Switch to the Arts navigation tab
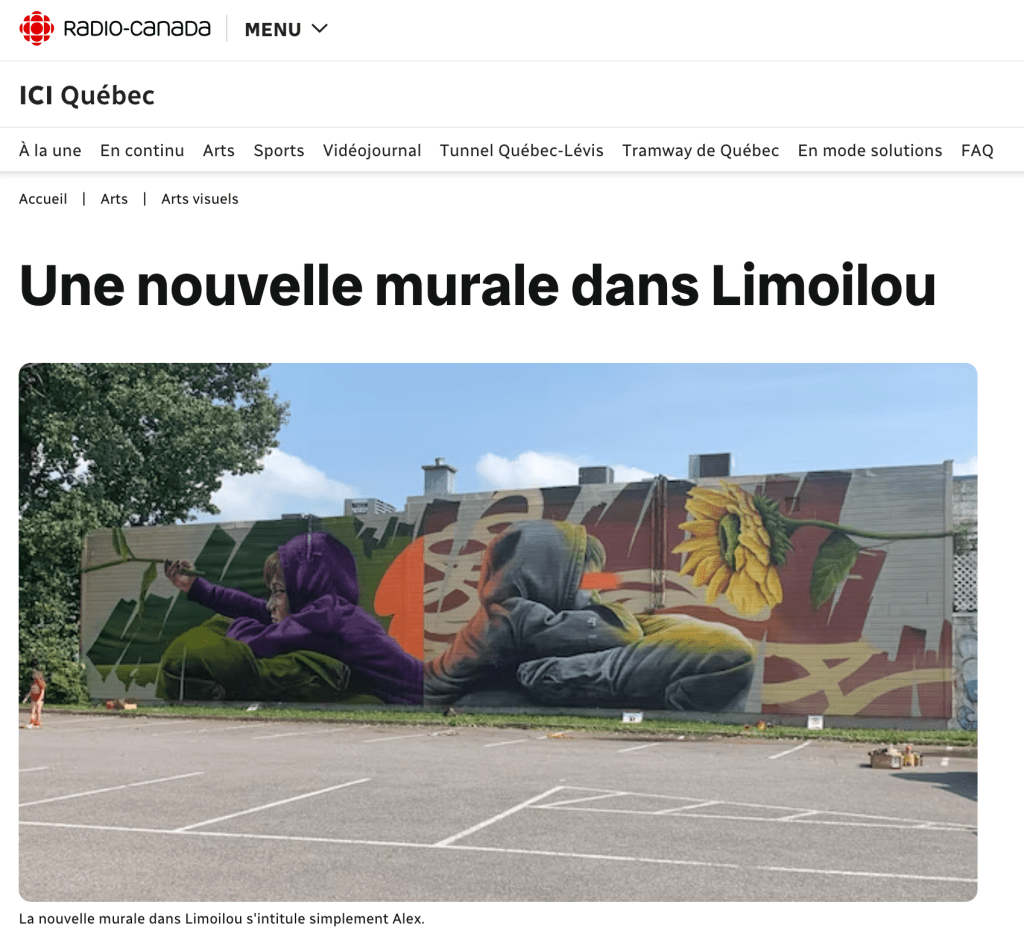 pos(218,150)
